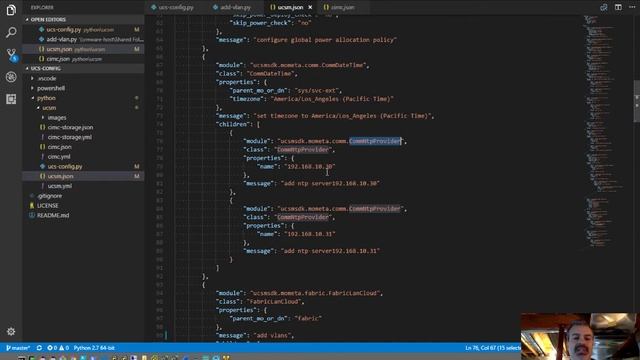Show errors and warnings count in status bar

[58, 348]
